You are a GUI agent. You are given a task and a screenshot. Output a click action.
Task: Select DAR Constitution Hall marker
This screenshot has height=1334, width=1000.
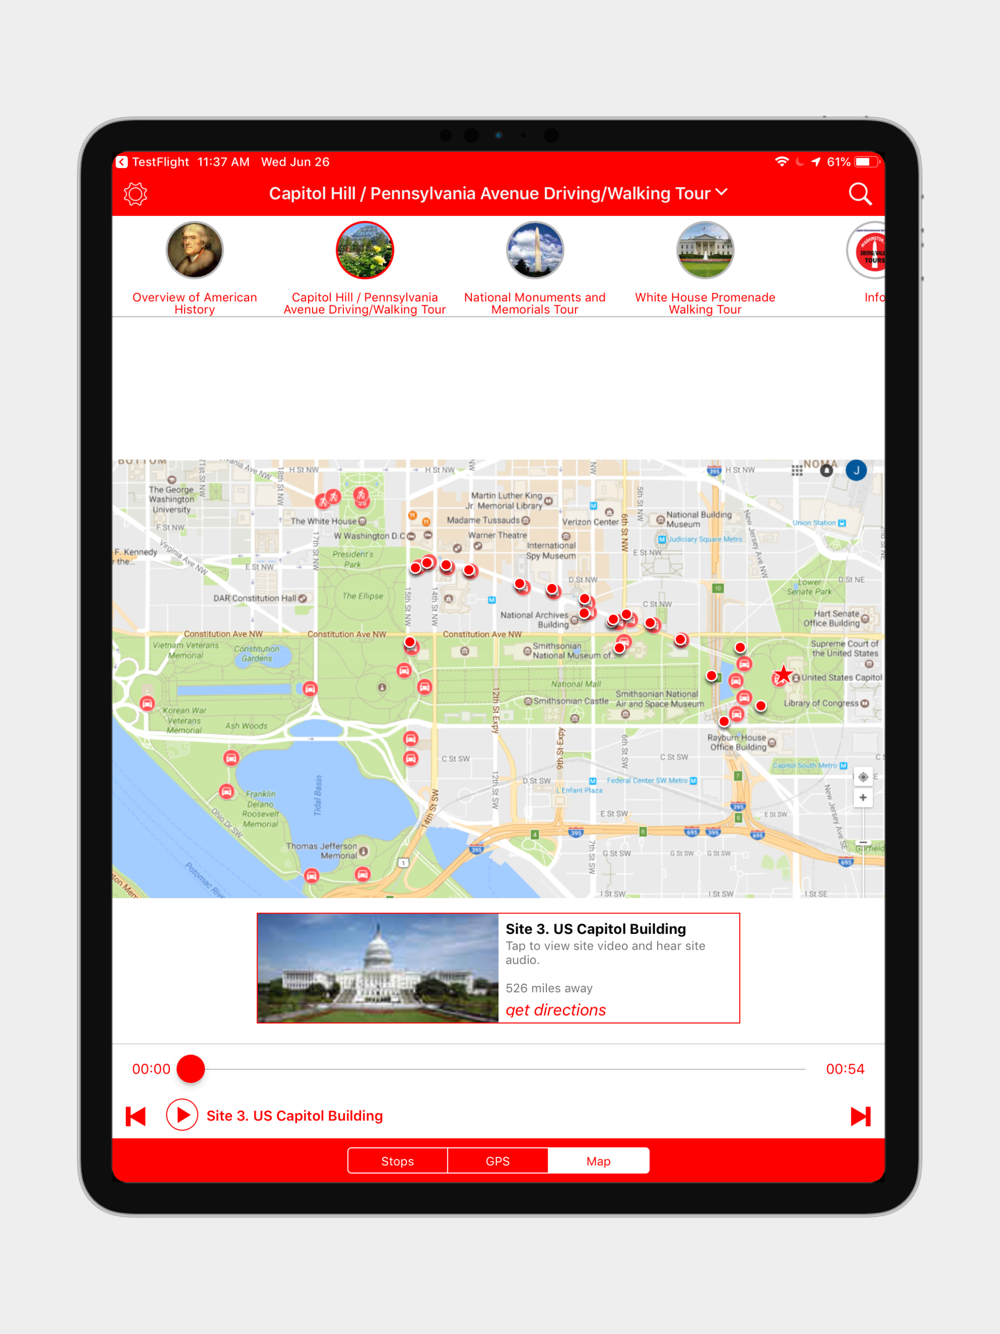tap(302, 598)
